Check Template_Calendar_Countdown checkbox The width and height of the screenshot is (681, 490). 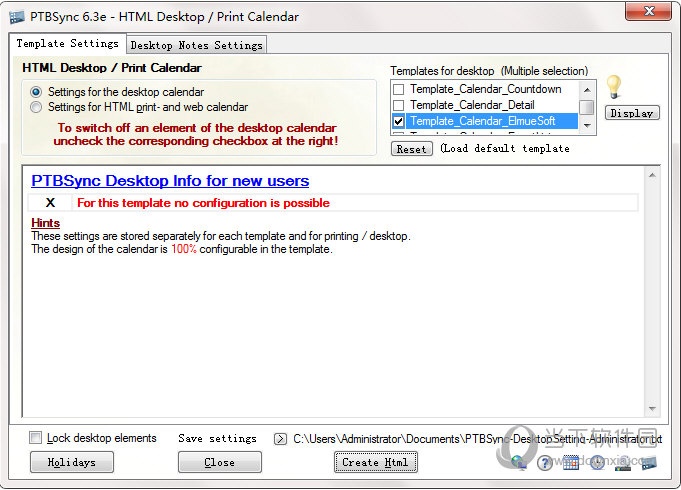(398, 89)
